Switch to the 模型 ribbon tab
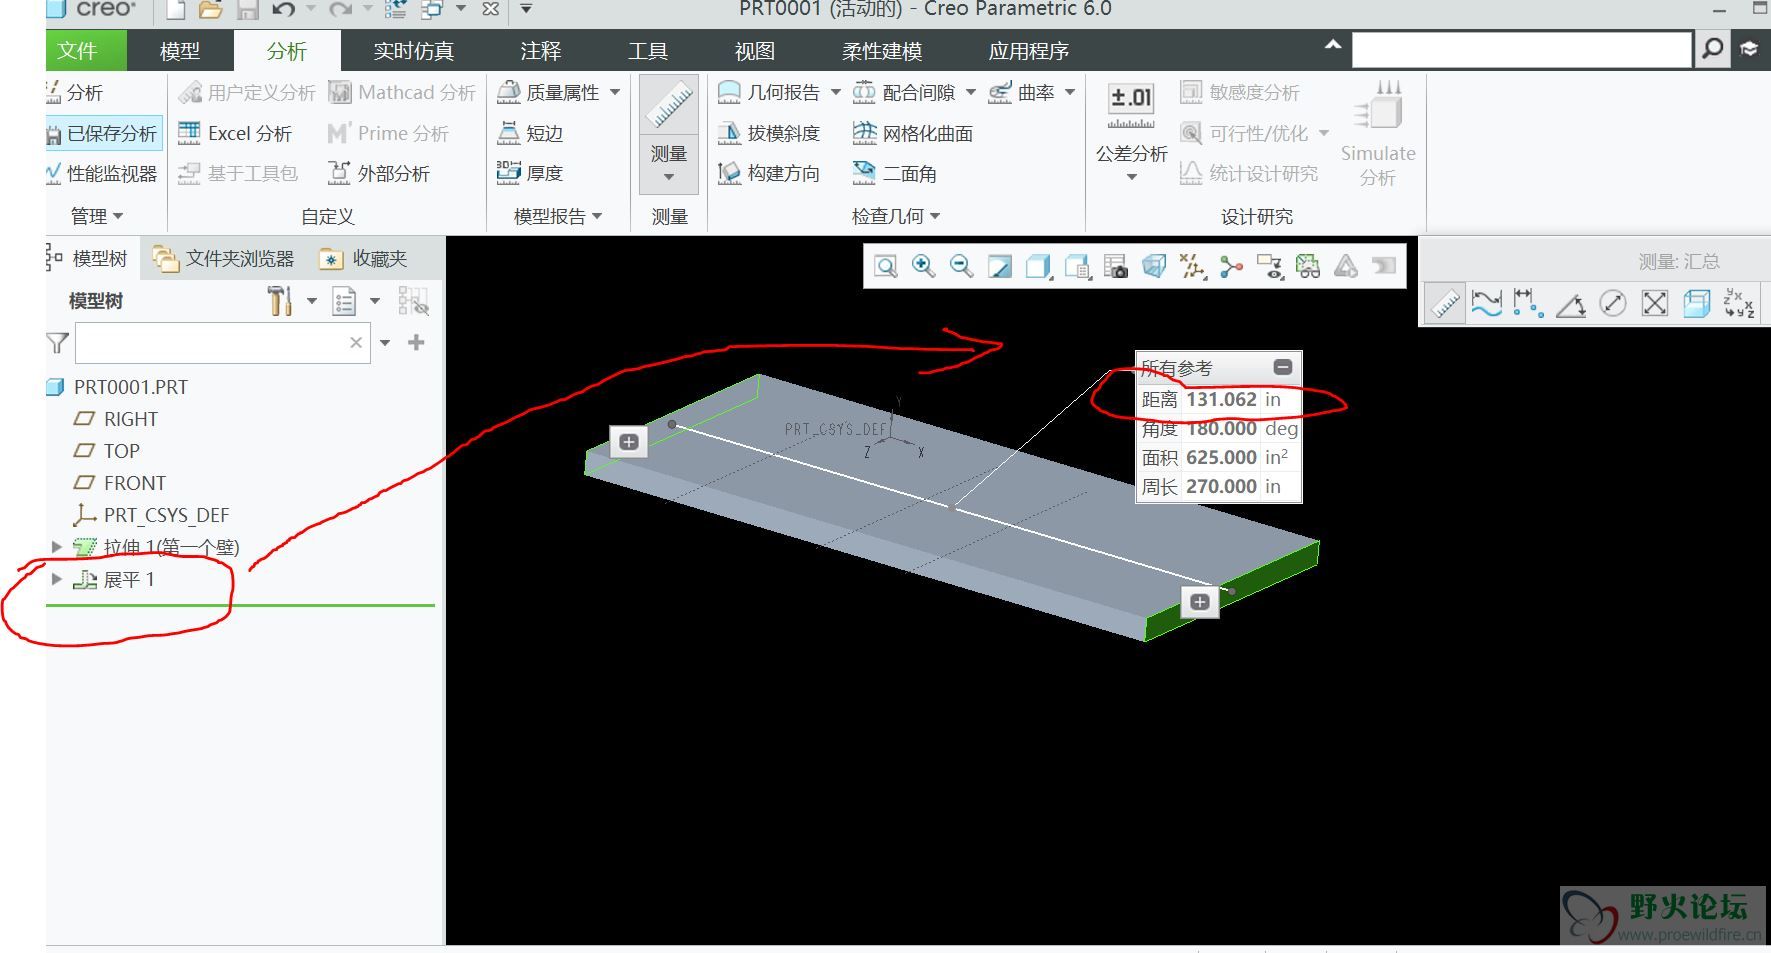This screenshot has height=953, width=1771. tap(180, 51)
